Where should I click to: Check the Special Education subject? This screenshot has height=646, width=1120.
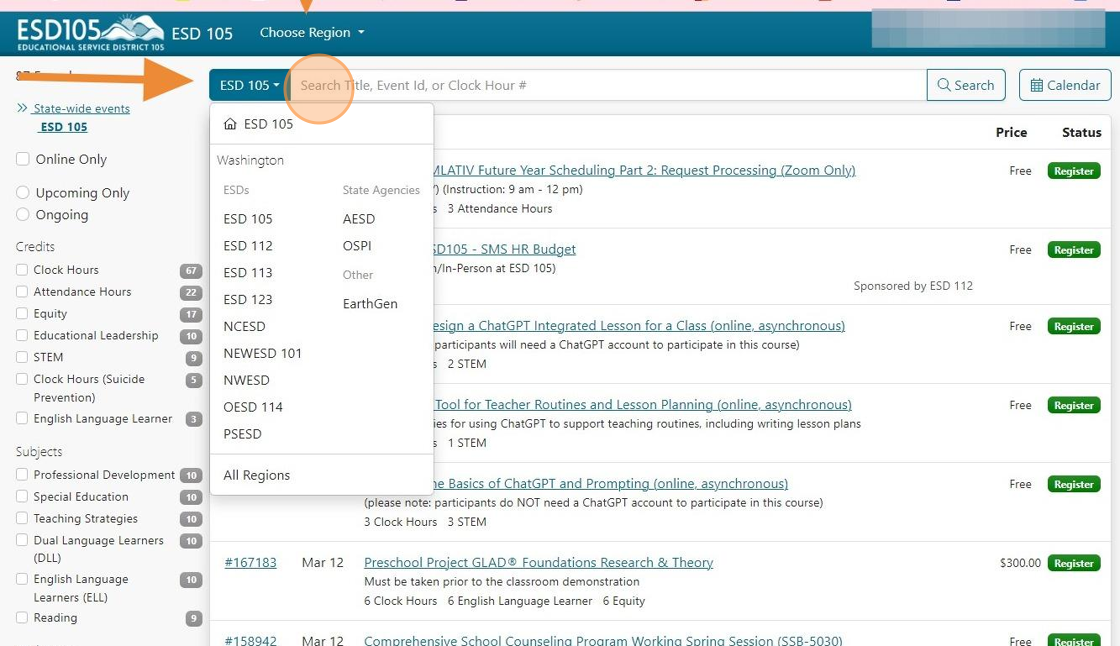[x=22, y=496]
